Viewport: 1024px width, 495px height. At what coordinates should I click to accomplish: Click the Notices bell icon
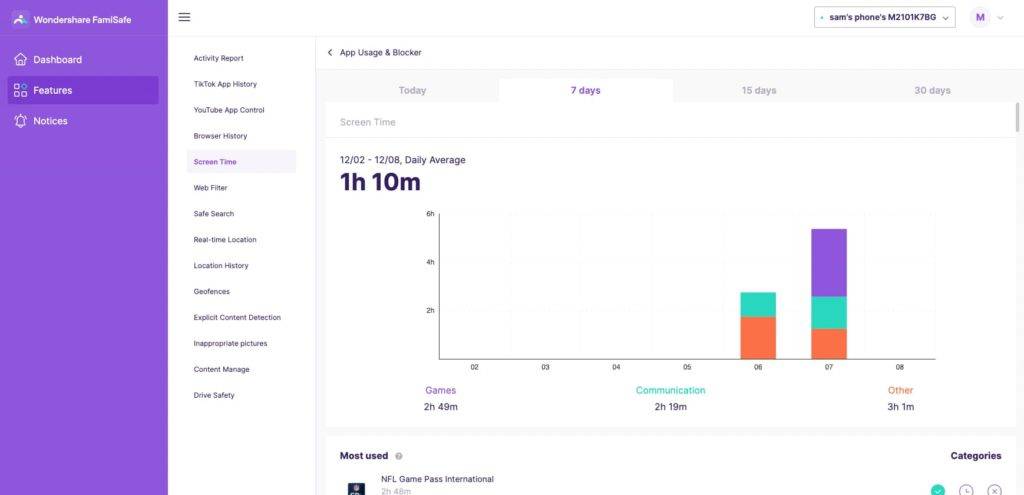(x=20, y=121)
